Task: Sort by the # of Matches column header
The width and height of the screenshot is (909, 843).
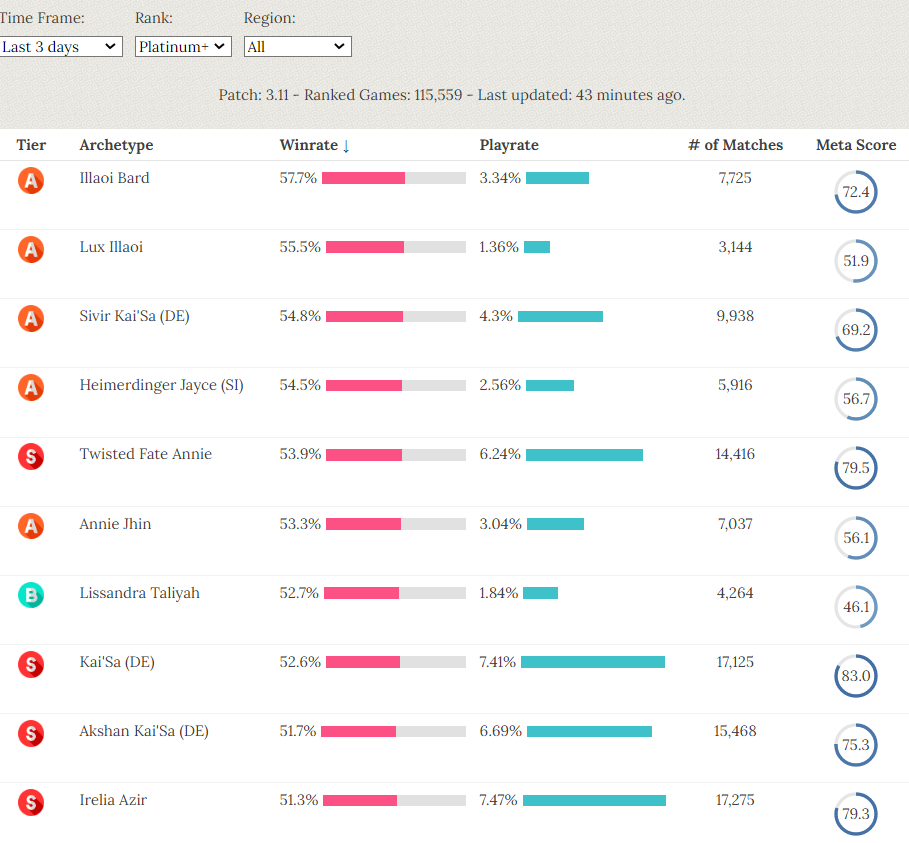Action: click(x=735, y=145)
